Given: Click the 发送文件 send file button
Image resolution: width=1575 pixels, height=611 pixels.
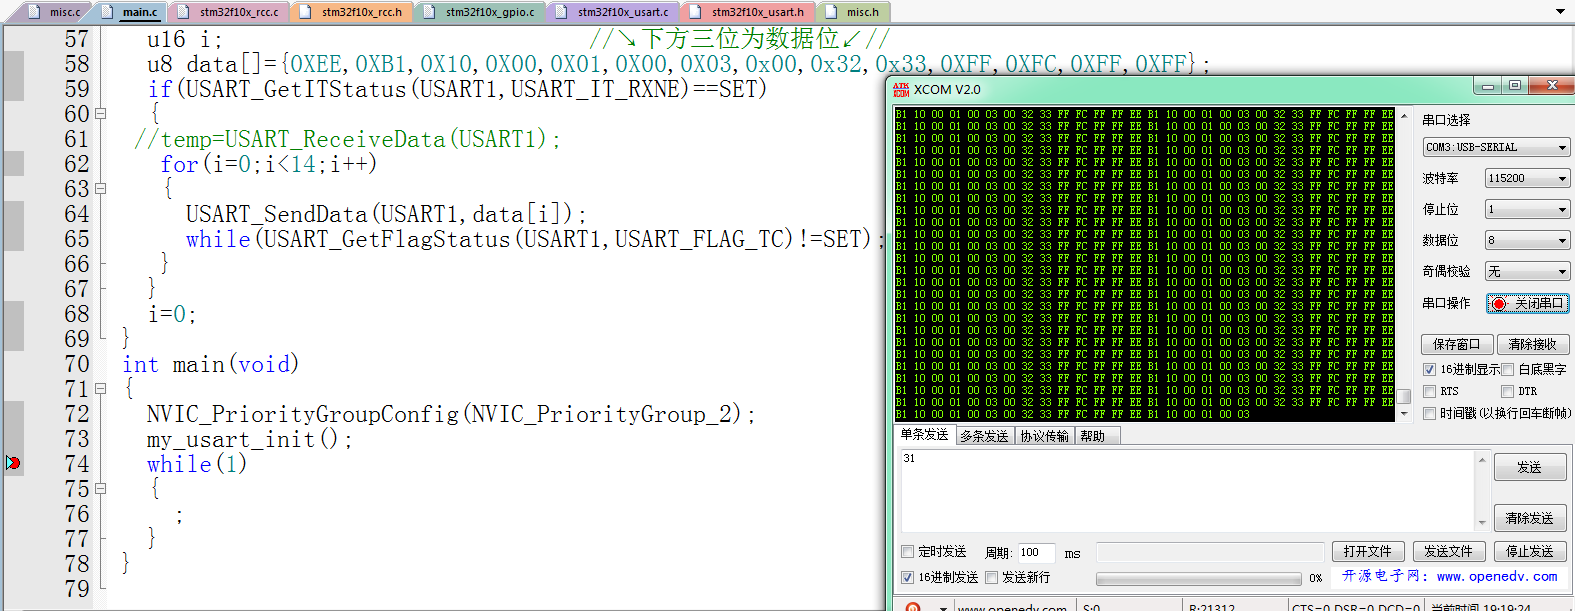Looking at the screenshot, I should 1448,552.
